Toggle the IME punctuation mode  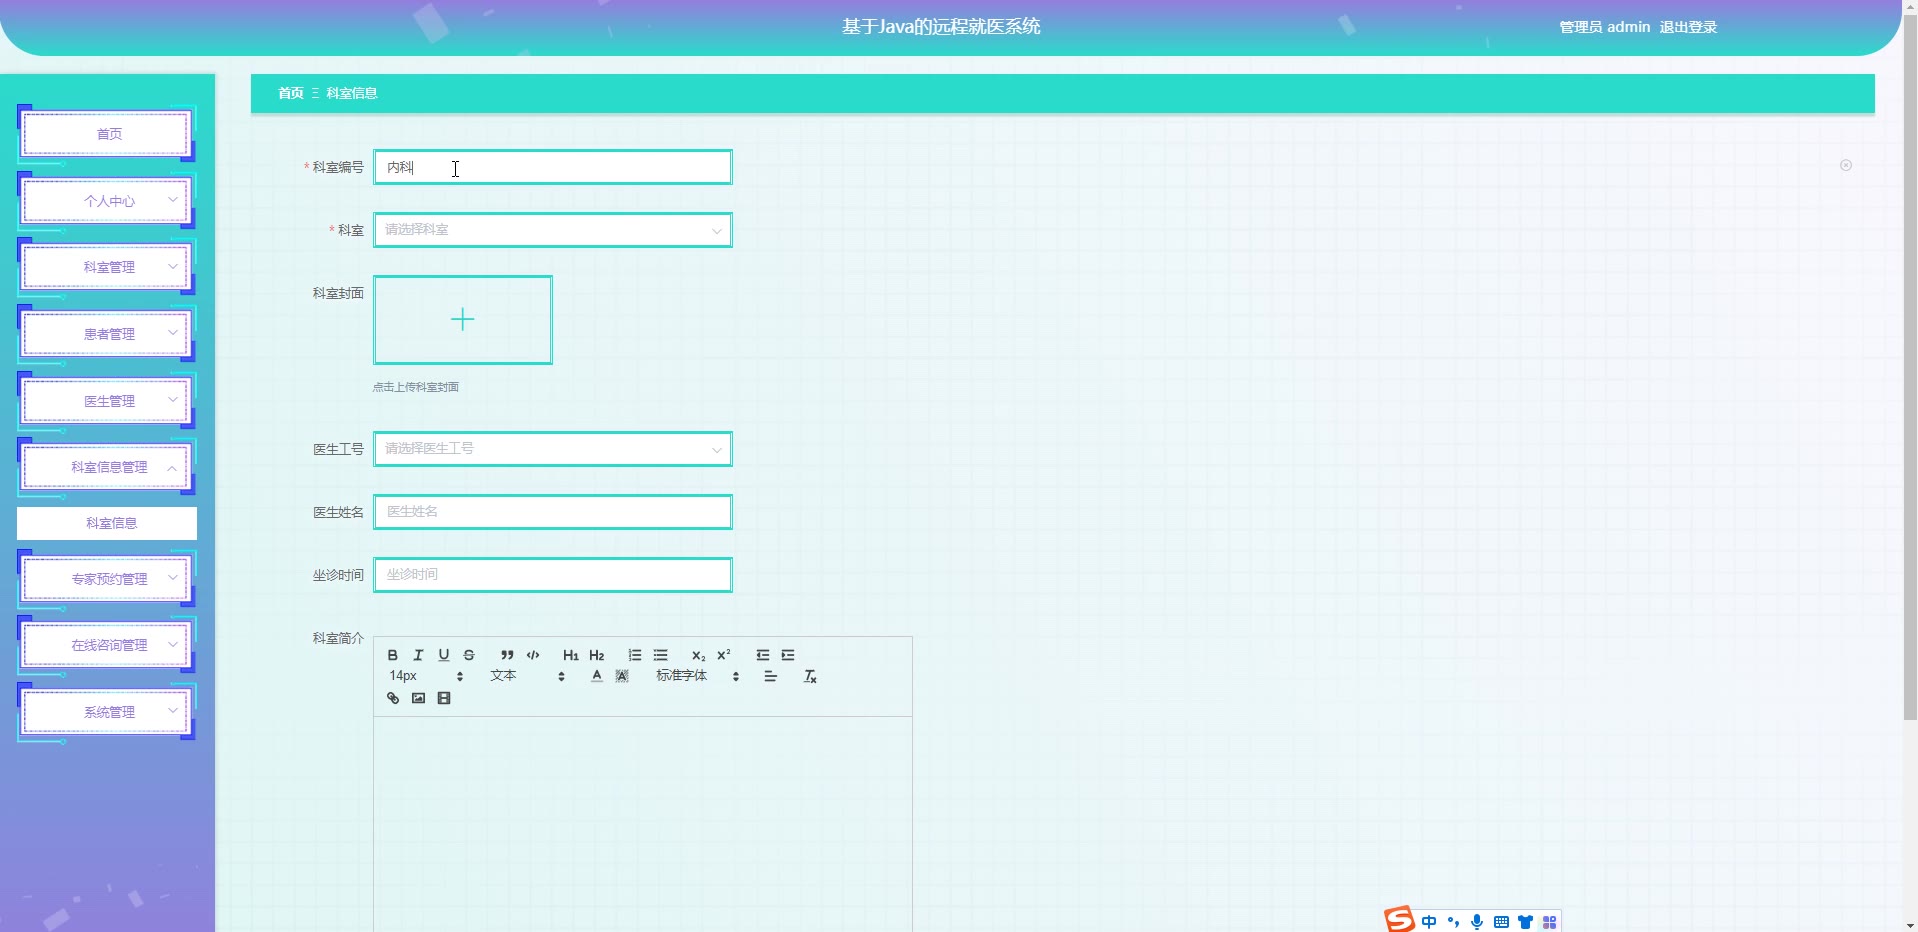point(1453,922)
